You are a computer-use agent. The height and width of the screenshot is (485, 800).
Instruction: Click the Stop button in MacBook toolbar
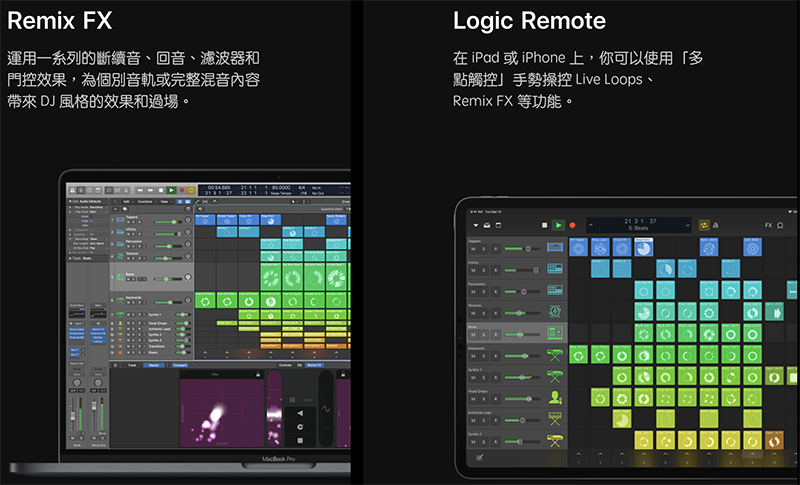tap(161, 190)
